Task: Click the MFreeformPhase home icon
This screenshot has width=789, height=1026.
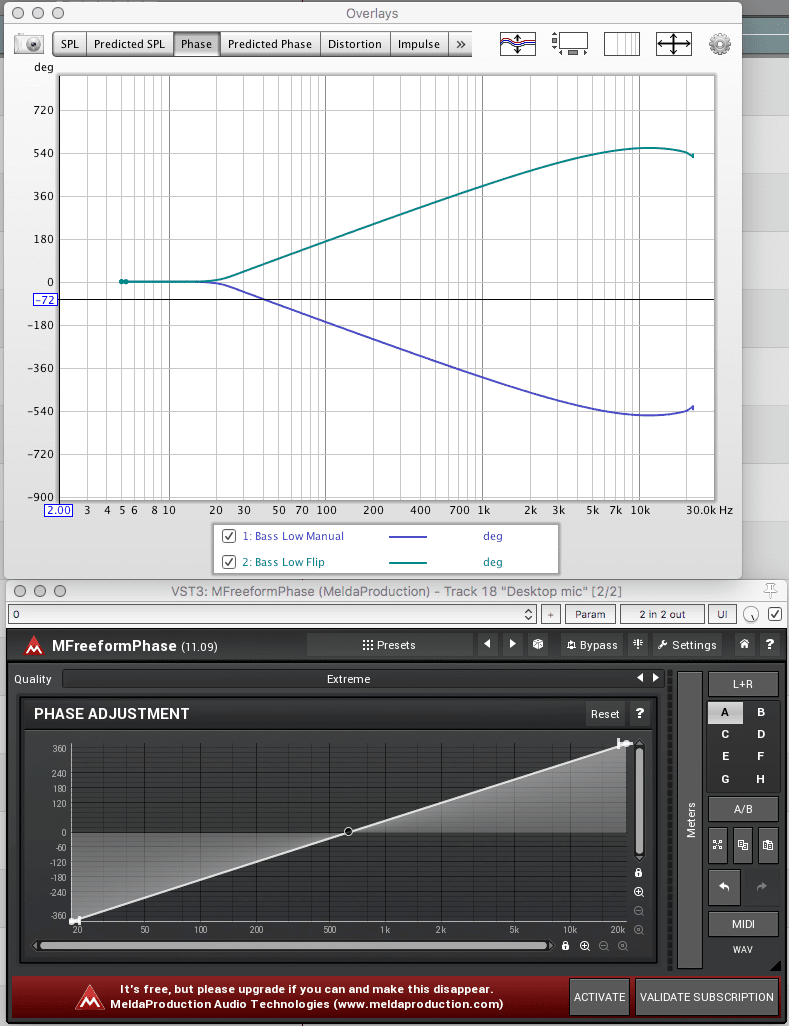Action: tap(744, 645)
